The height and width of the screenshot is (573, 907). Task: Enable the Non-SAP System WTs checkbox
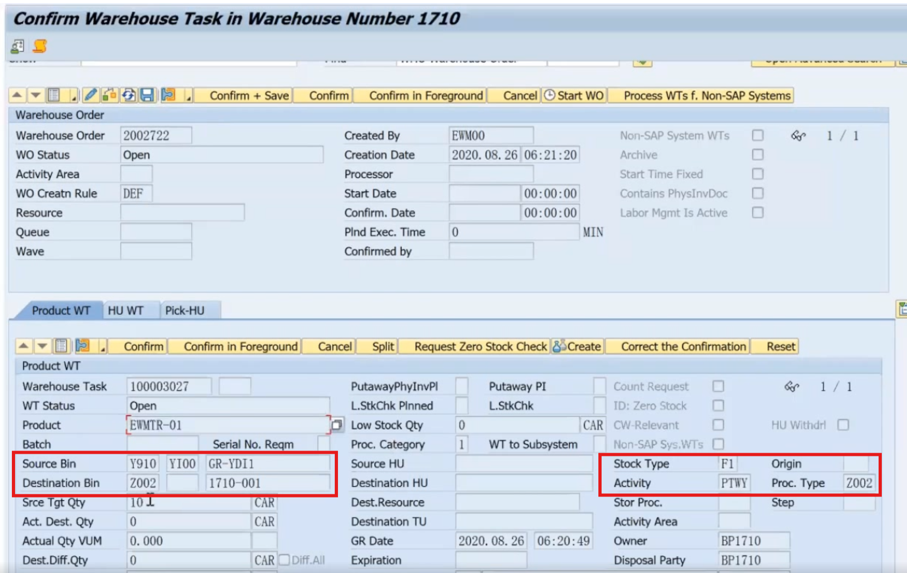(x=757, y=135)
